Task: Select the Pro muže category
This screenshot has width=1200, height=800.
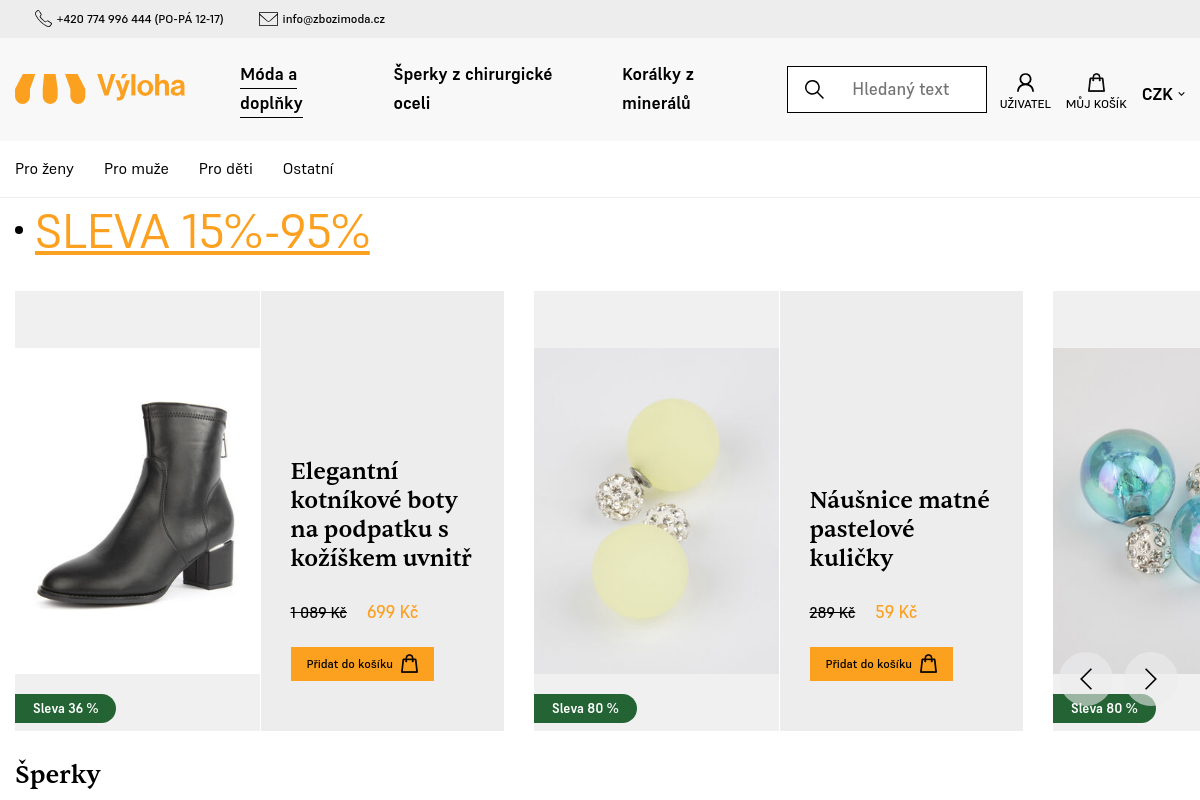Action: (136, 169)
